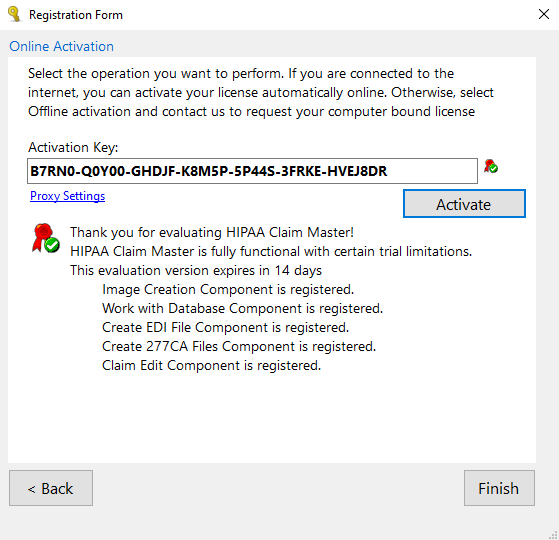Go back with the Back button
The image size is (559, 540).
click(51, 488)
